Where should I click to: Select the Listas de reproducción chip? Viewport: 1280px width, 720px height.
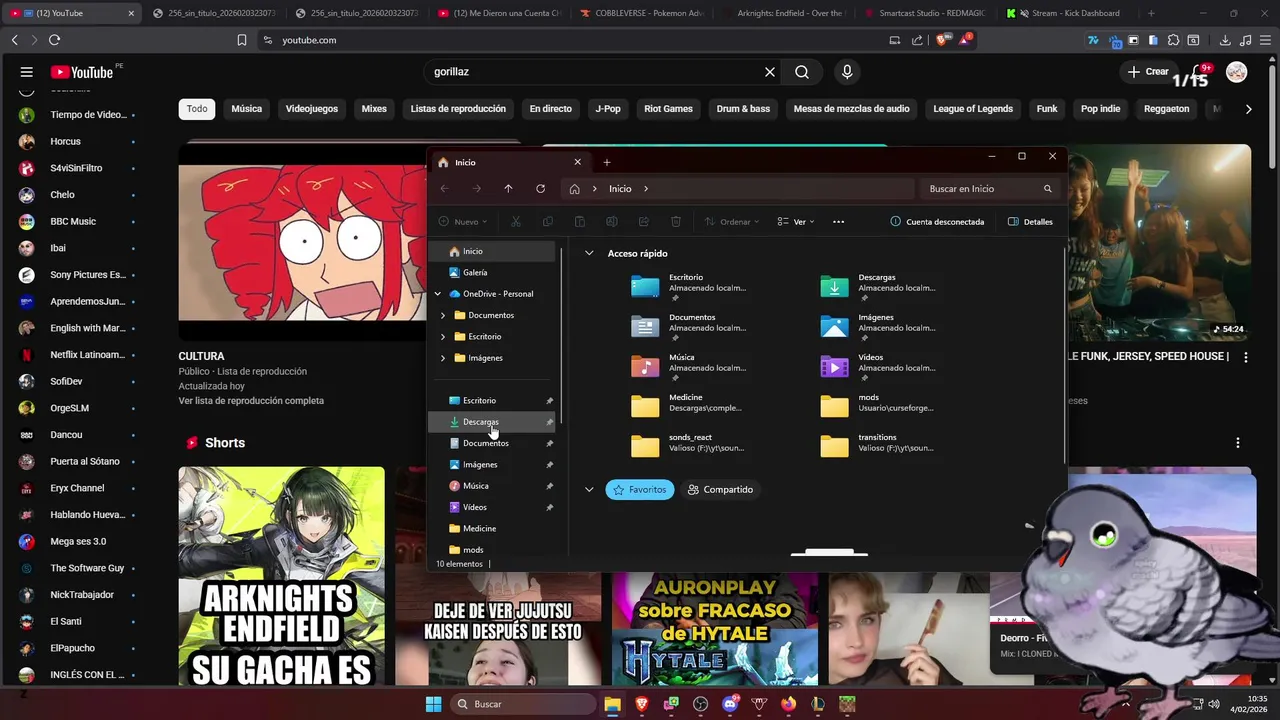coord(458,109)
